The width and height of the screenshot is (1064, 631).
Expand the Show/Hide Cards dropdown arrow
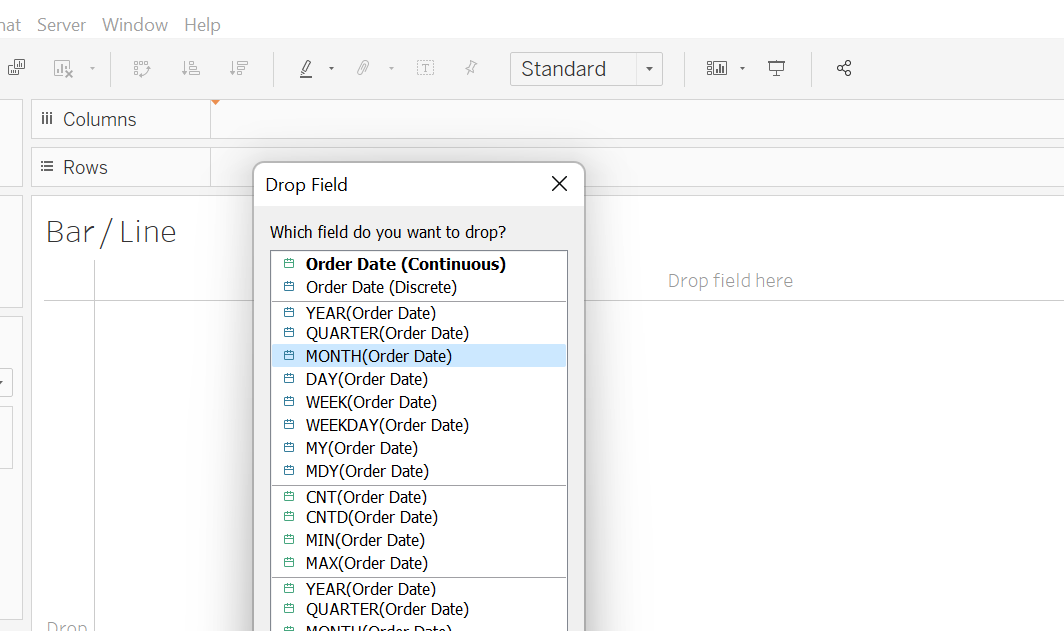click(742, 68)
